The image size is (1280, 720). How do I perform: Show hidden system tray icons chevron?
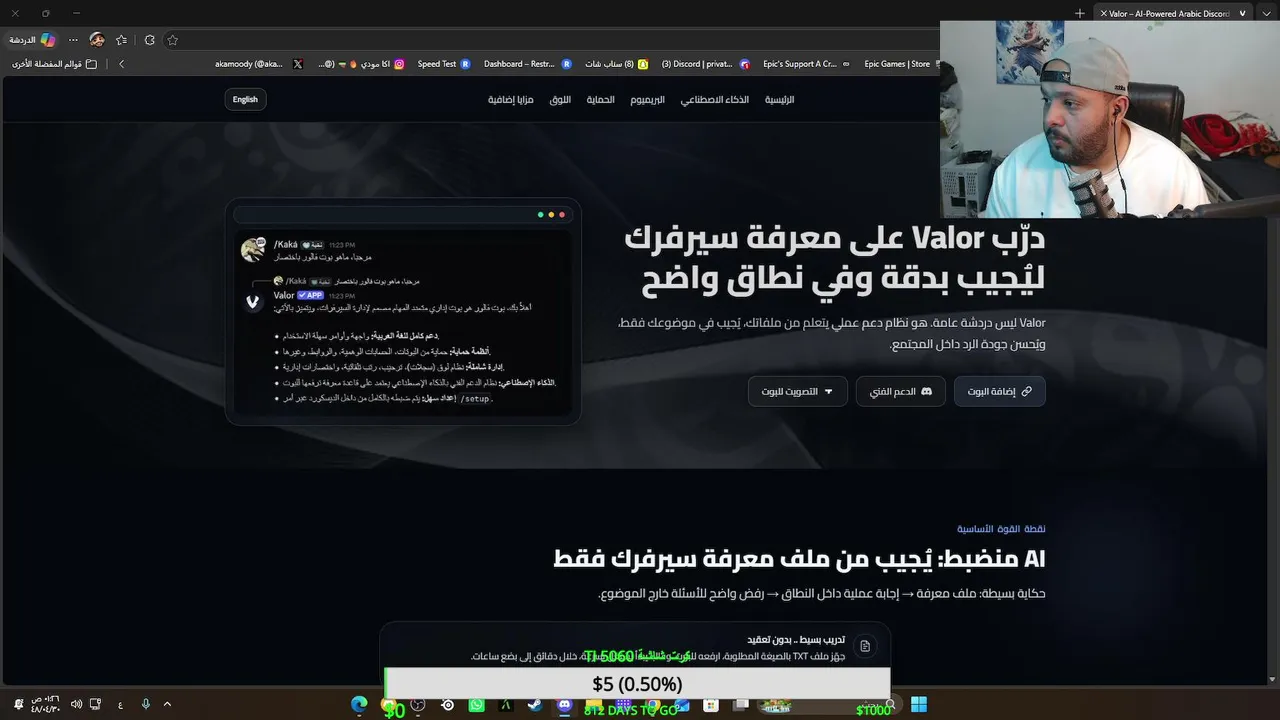[x=167, y=704]
